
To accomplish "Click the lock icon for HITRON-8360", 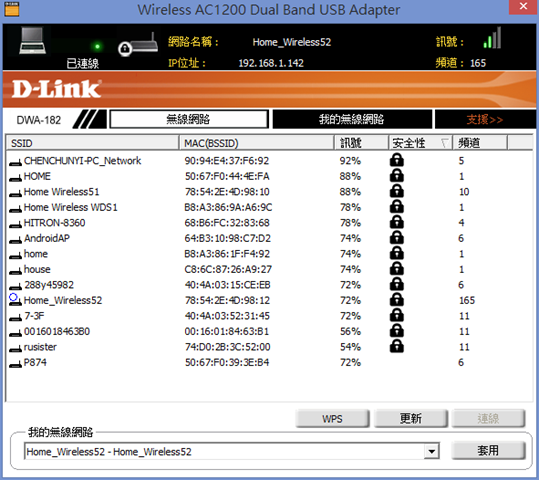I will [397, 222].
